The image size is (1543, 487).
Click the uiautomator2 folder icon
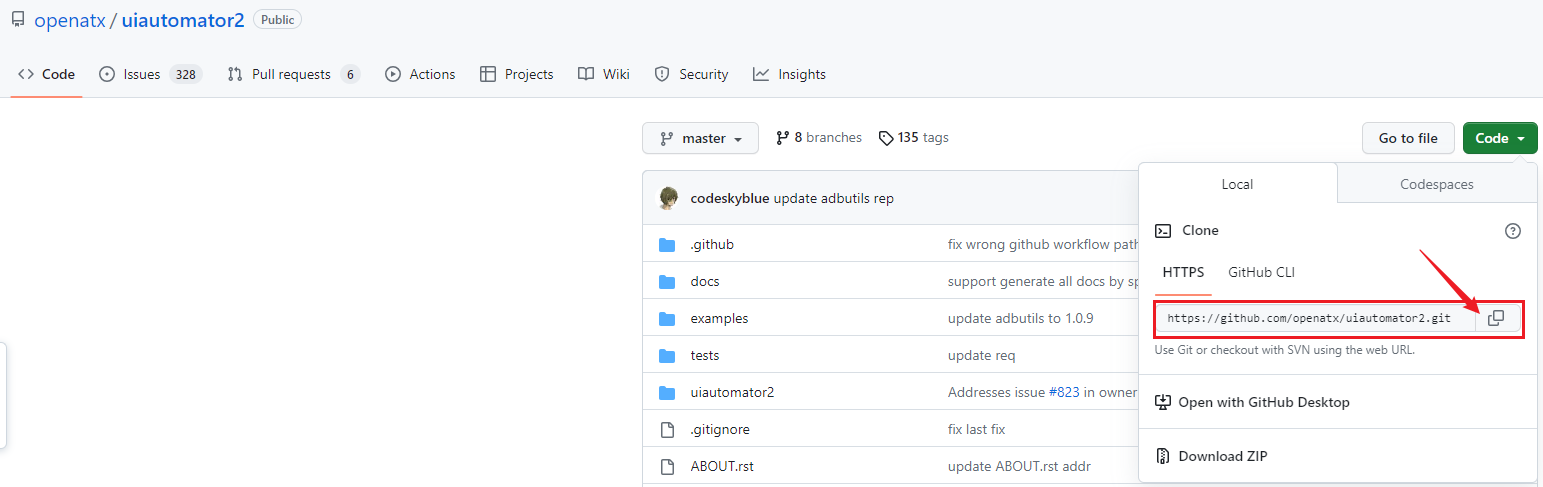668,392
